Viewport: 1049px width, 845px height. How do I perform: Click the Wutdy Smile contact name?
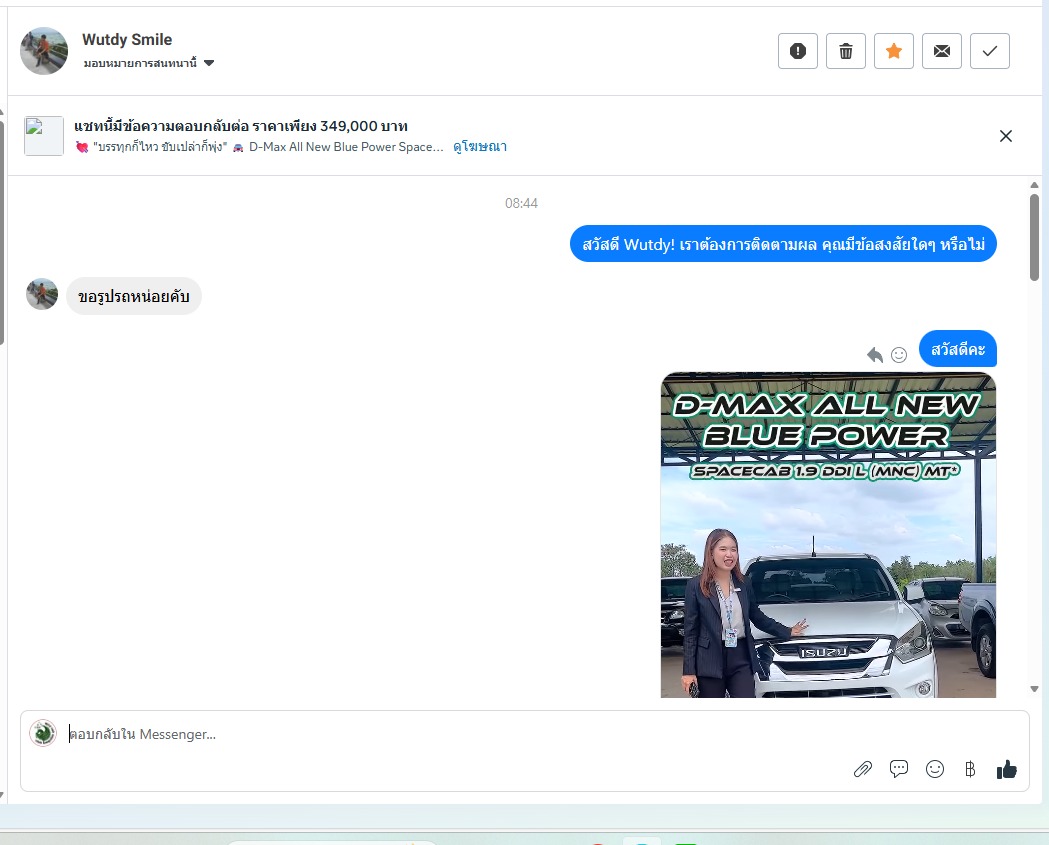127,39
